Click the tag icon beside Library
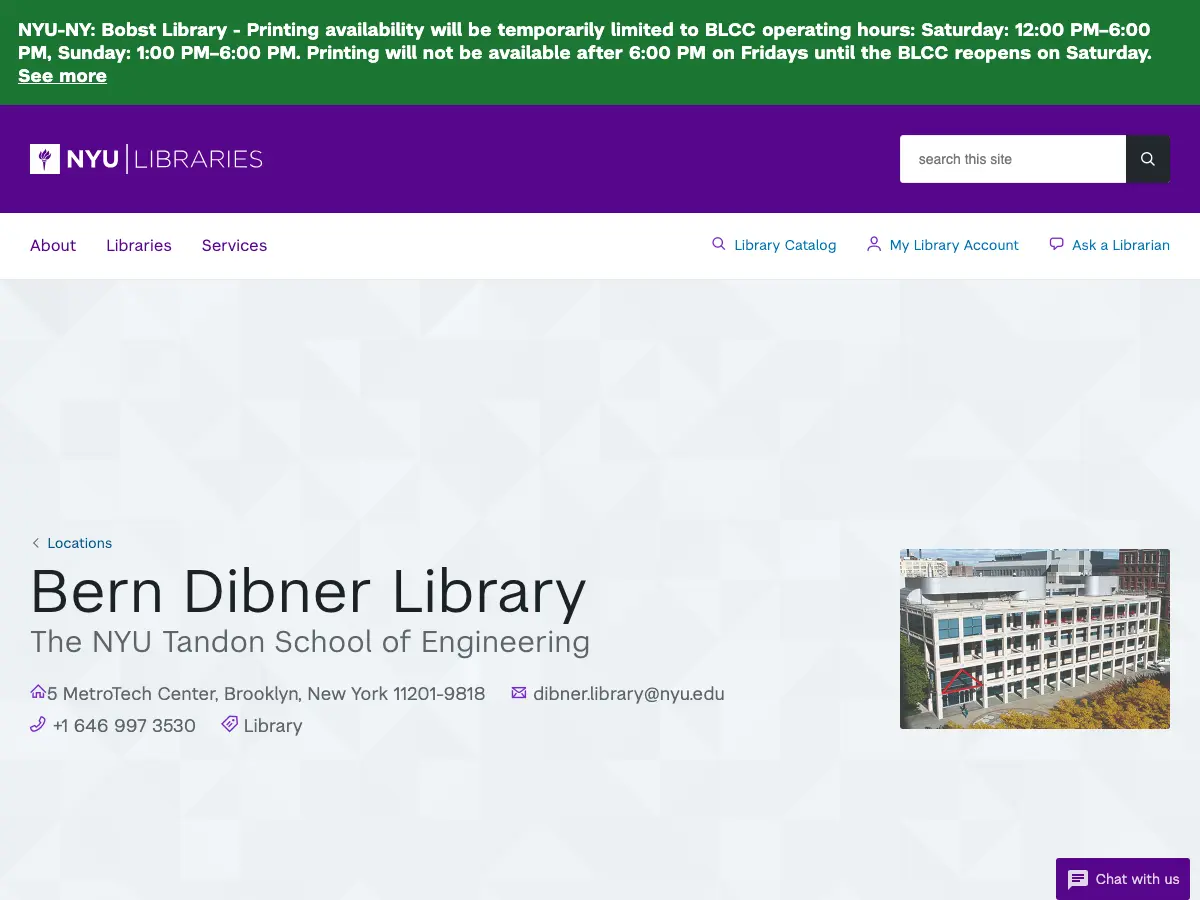 tap(229, 724)
